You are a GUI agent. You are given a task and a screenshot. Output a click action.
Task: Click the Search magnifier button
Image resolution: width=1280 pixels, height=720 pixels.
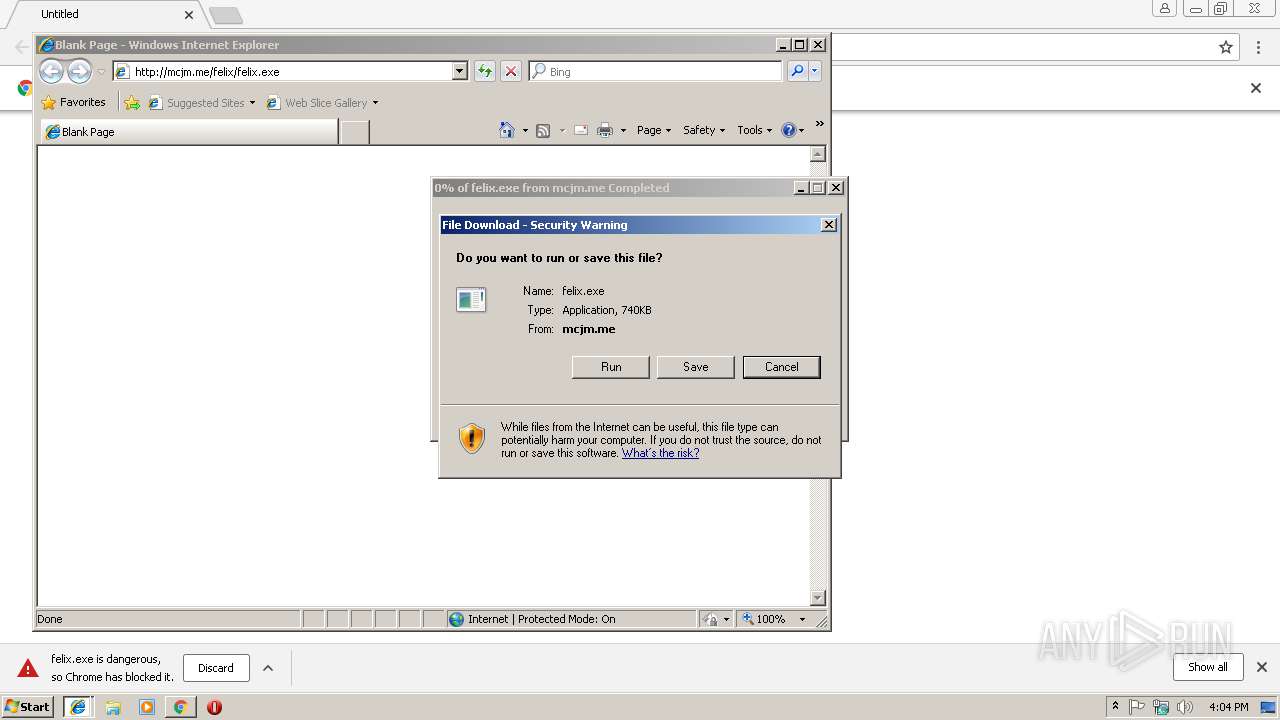click(797, 71)
